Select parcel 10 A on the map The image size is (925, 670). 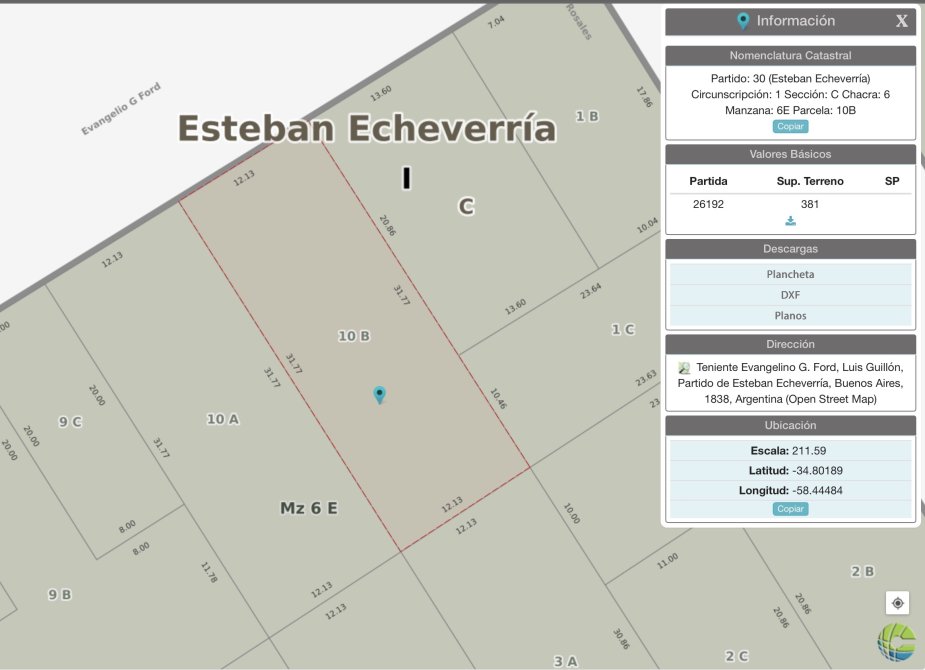coord(222,420)
